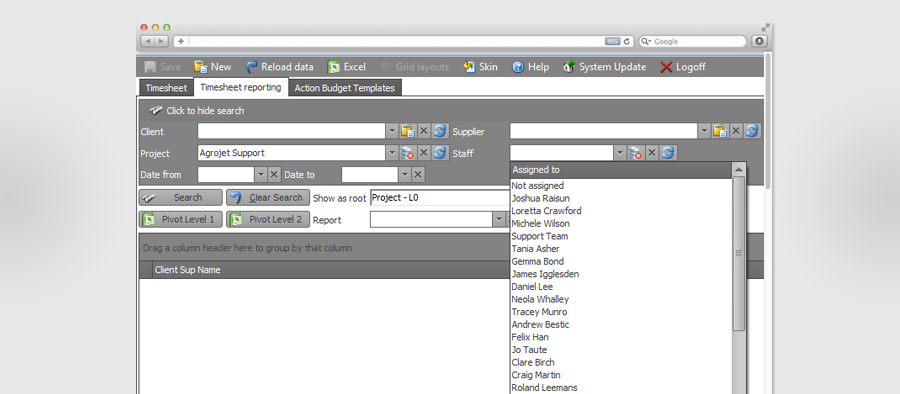Click the RSS badge in address bar
Screen dimensions: 900x394
click(x=612, y=41)
